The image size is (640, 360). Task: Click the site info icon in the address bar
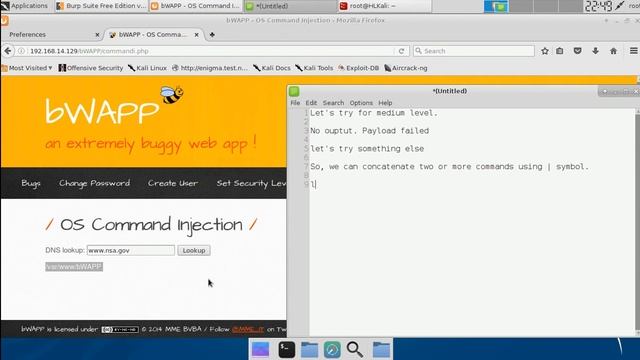click(22, 51)
